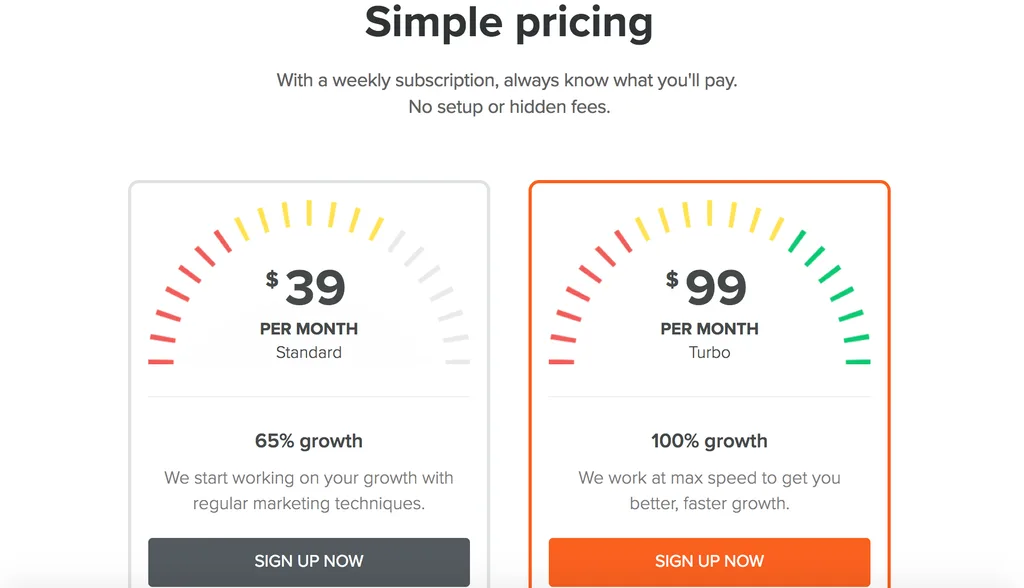Click the Standard plan SIGN UP NOW button
The height and width of the screenshot is (588, 1024).
[309, 562]
